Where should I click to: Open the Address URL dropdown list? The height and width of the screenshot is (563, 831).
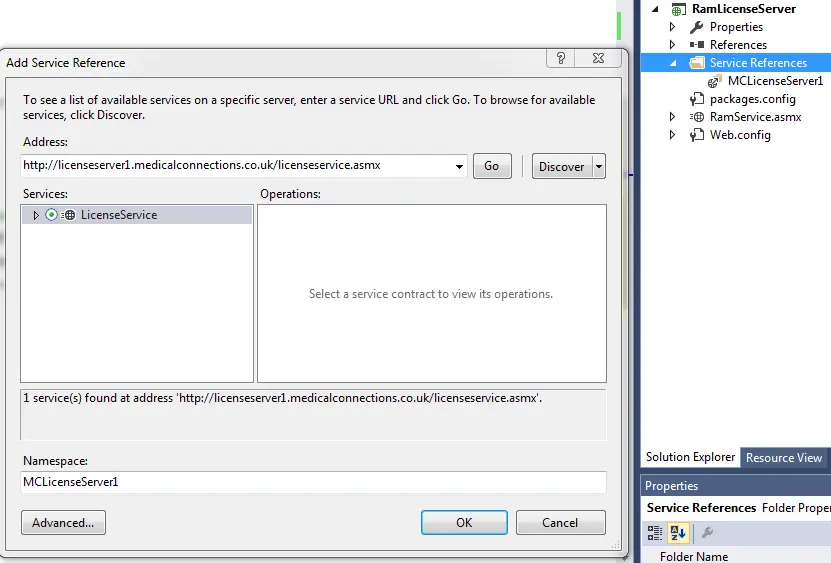pyautogui.click(x=459, y=166)
